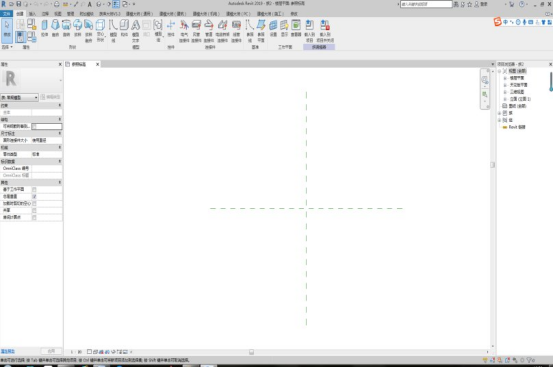This screenshot has height=368, width=554.
Task: Open the work plane Viewer (查看器)
Action: coord(296,28)
